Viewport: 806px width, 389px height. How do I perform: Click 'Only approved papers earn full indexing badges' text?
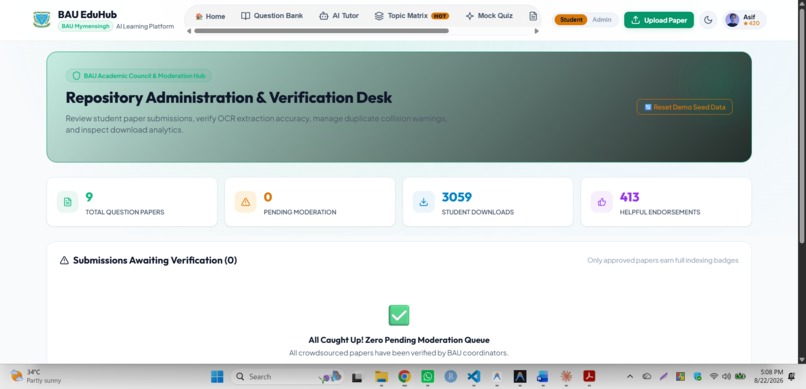click(x=663, y=261)
